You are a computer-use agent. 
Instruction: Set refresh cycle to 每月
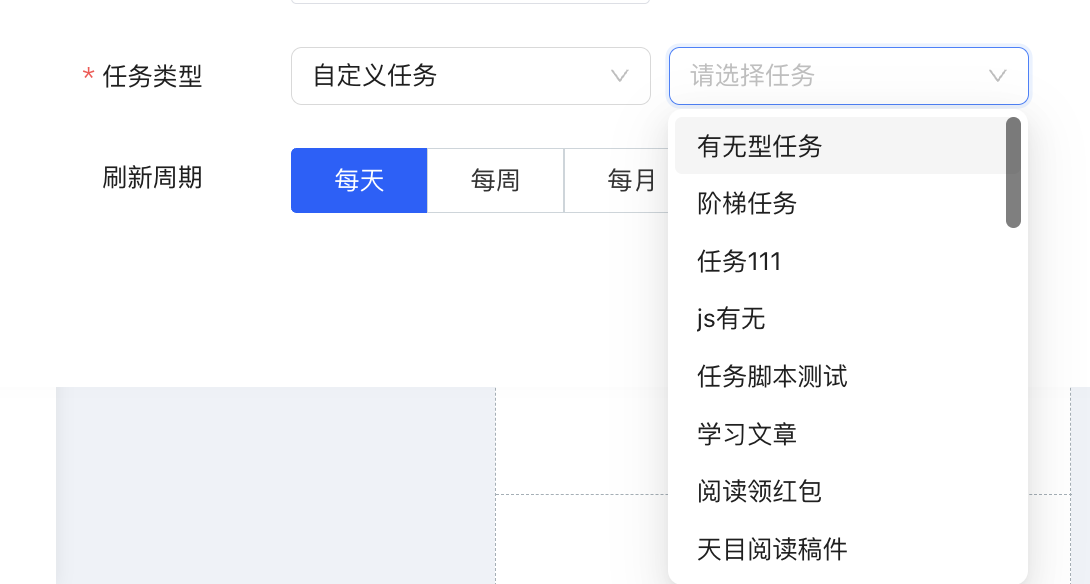[630, 181]
